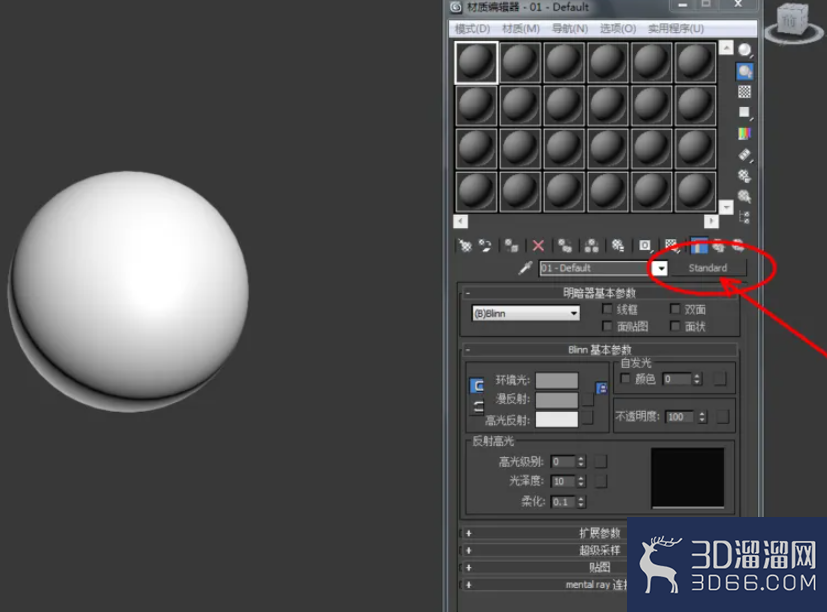Open the 选项(O) menu
Viewport: 827px width, 612px height.
point(618,28)
